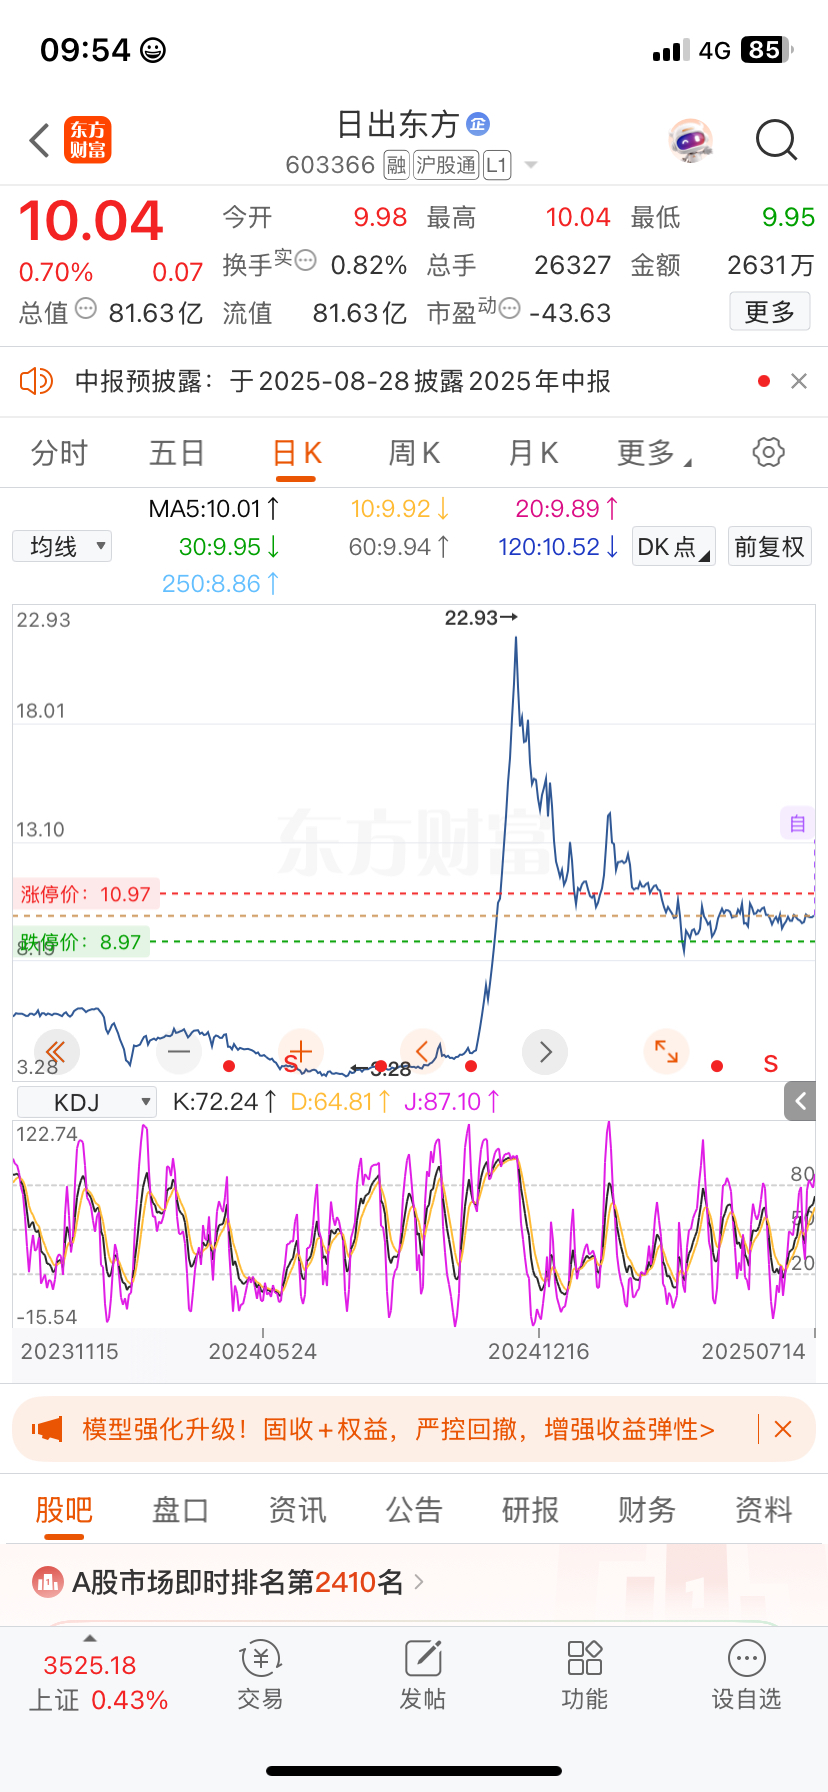
Task: Tap the speaker announcement icon
Action: (x=36, y=381)
